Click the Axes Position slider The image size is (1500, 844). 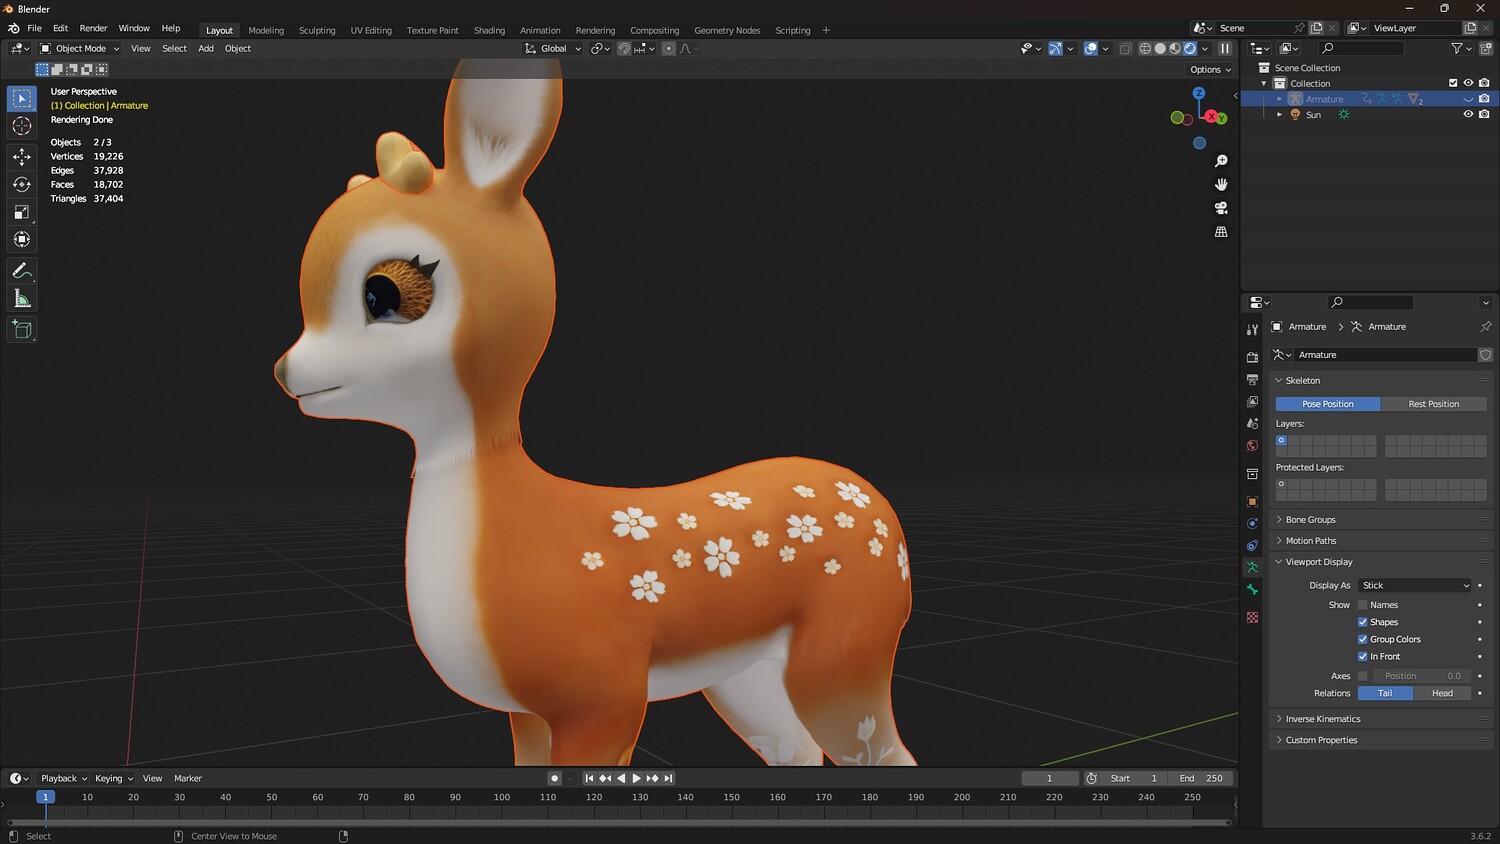click(x=1422, y=676)
